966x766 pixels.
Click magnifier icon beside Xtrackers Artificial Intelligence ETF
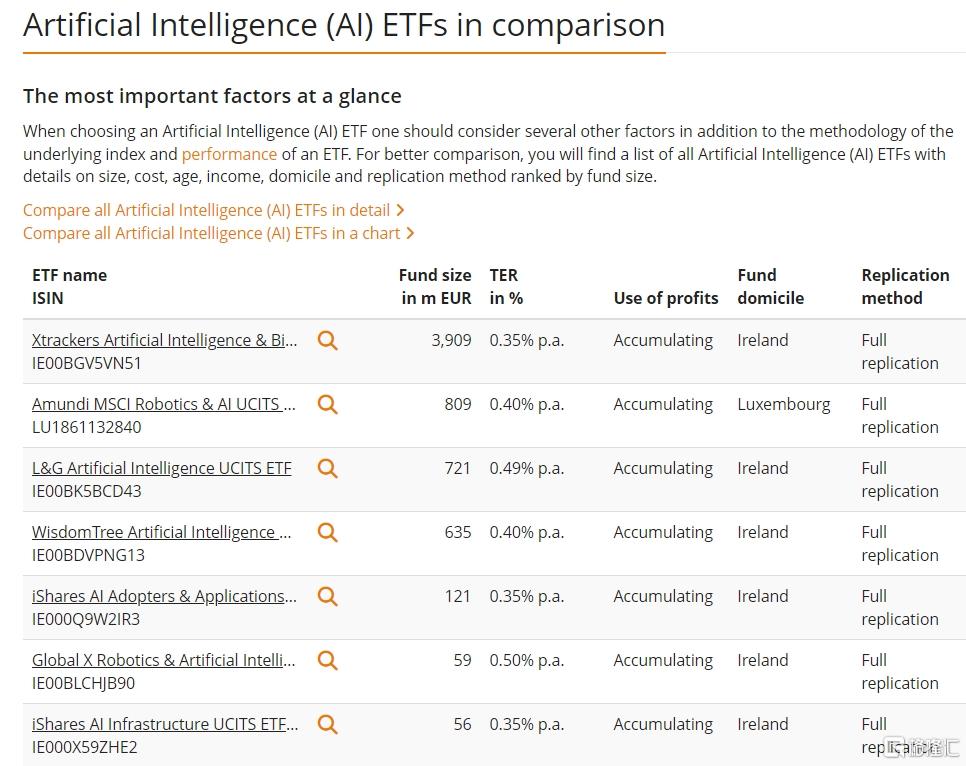(327, 340)
